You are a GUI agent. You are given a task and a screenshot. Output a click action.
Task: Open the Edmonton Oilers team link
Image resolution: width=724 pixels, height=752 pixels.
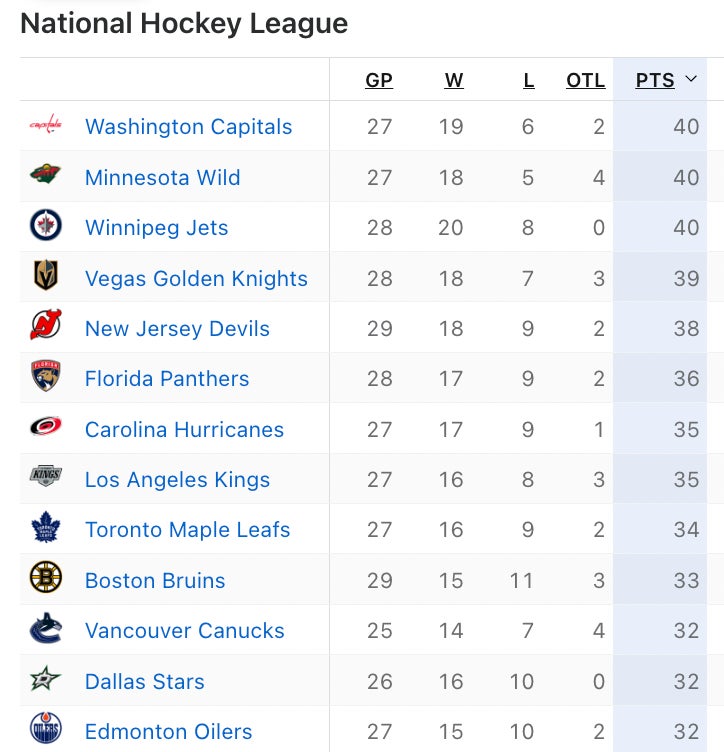168,732
